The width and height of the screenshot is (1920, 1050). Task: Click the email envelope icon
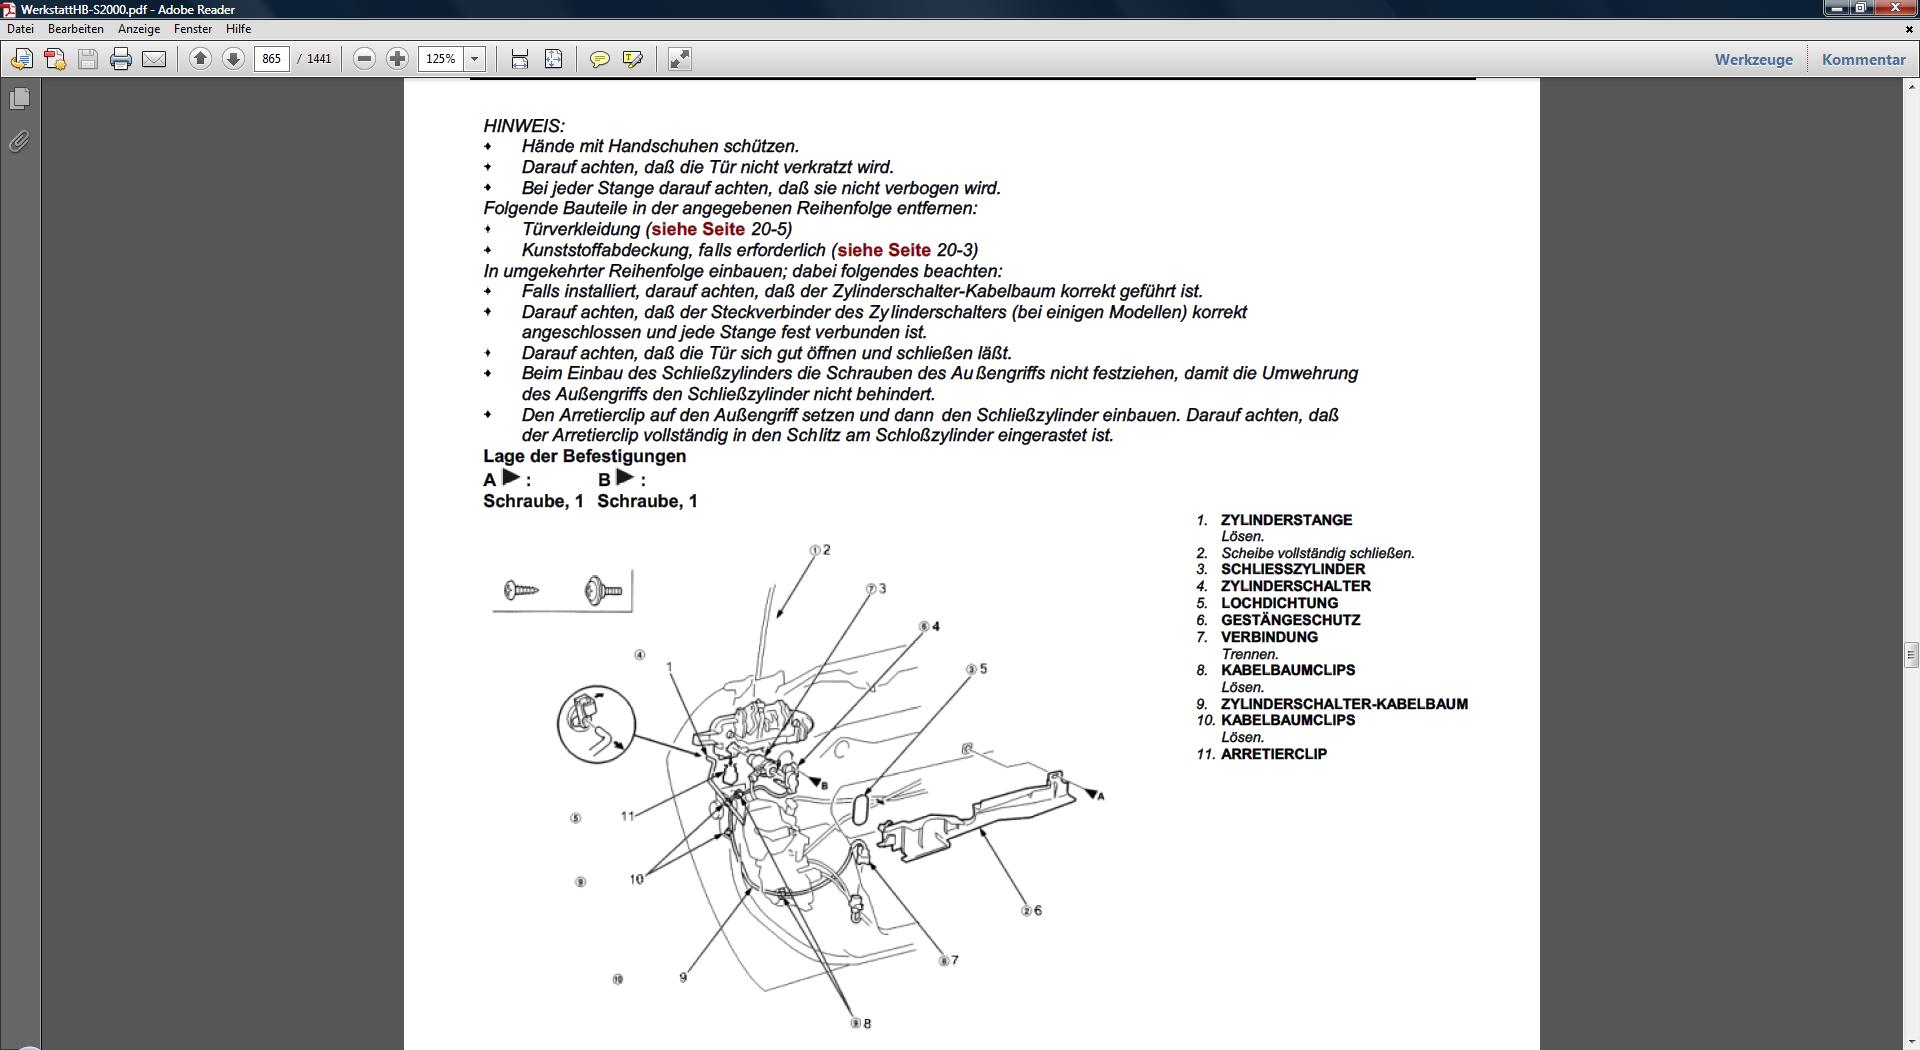(x=154, y=59)
